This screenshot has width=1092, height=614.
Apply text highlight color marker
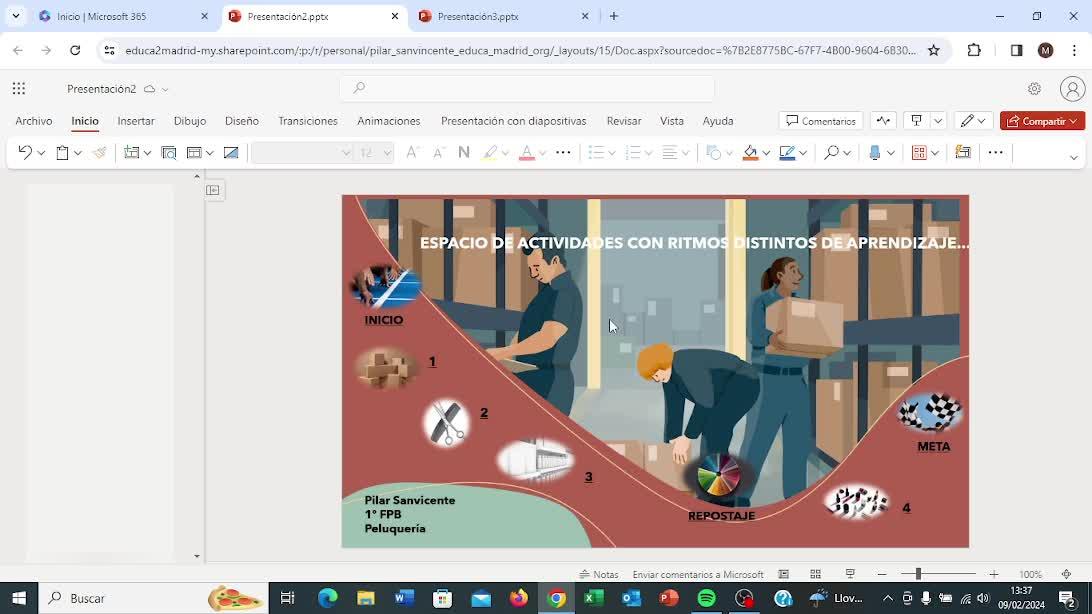490,152
